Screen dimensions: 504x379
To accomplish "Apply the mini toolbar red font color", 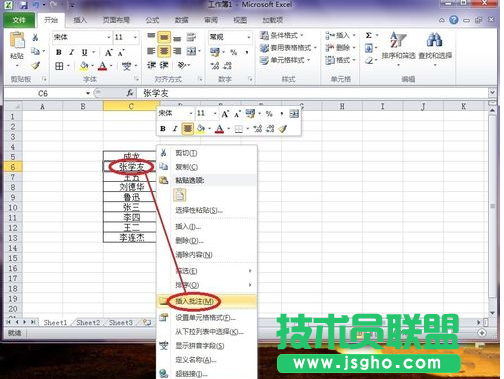I will tap(219, 129).
